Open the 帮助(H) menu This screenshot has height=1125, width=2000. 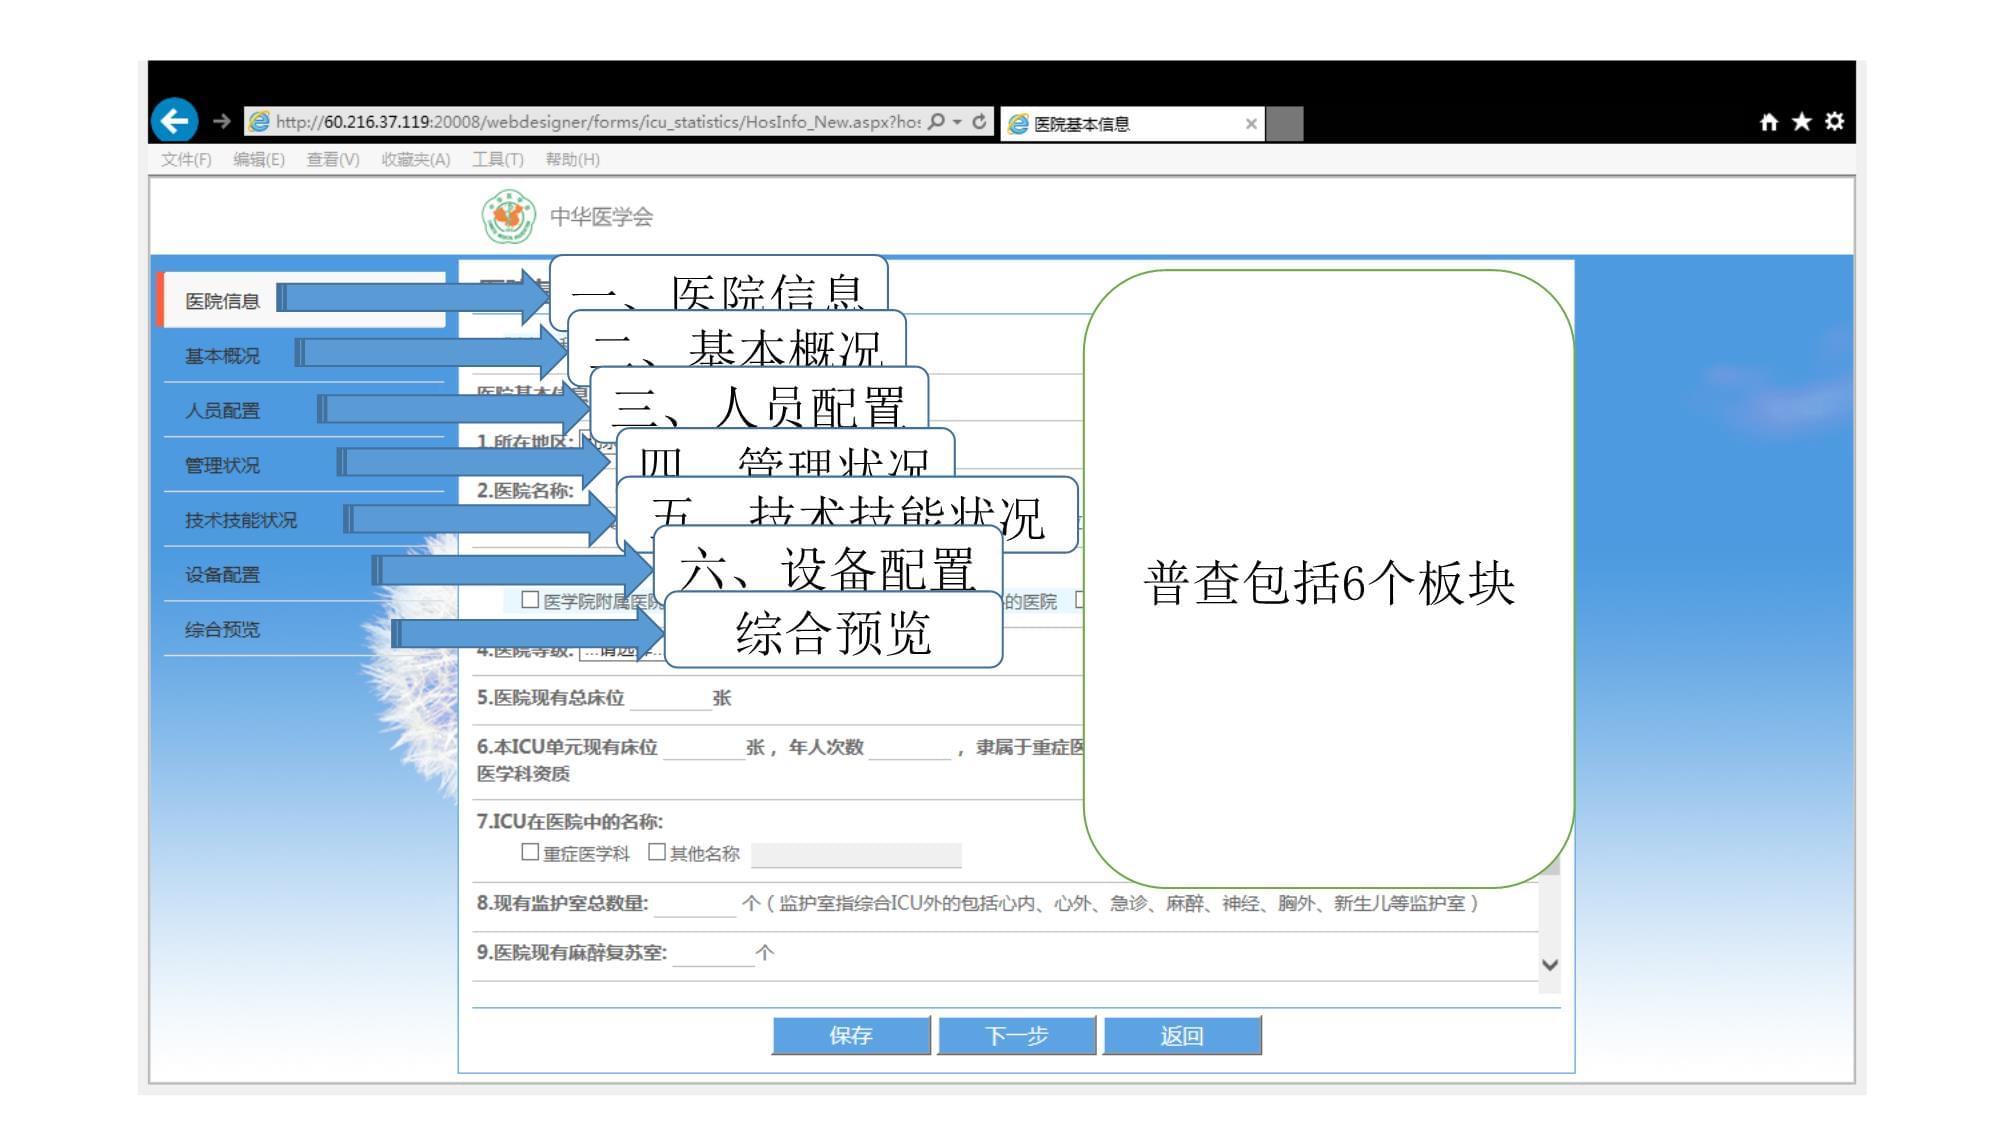[572, 160]
